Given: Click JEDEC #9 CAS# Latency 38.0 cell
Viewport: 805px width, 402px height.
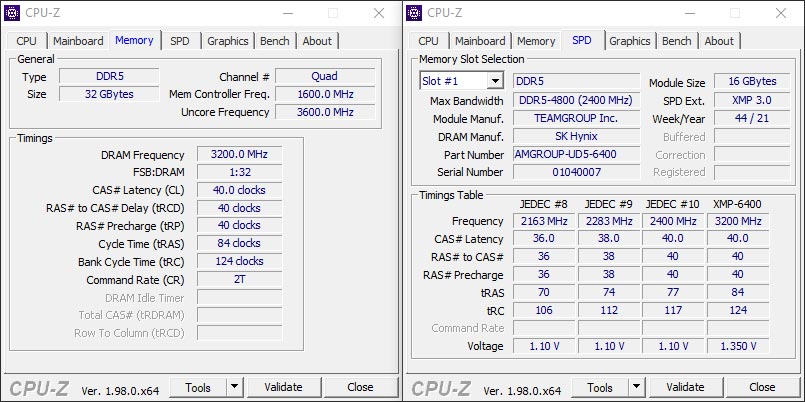Looking at the screenshot, I should click(609, 239).
